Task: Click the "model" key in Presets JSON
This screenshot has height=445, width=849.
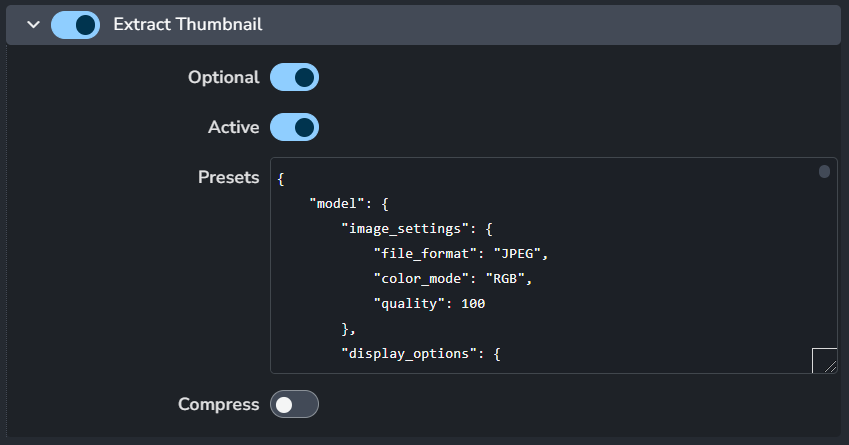Action: (335, 203)
